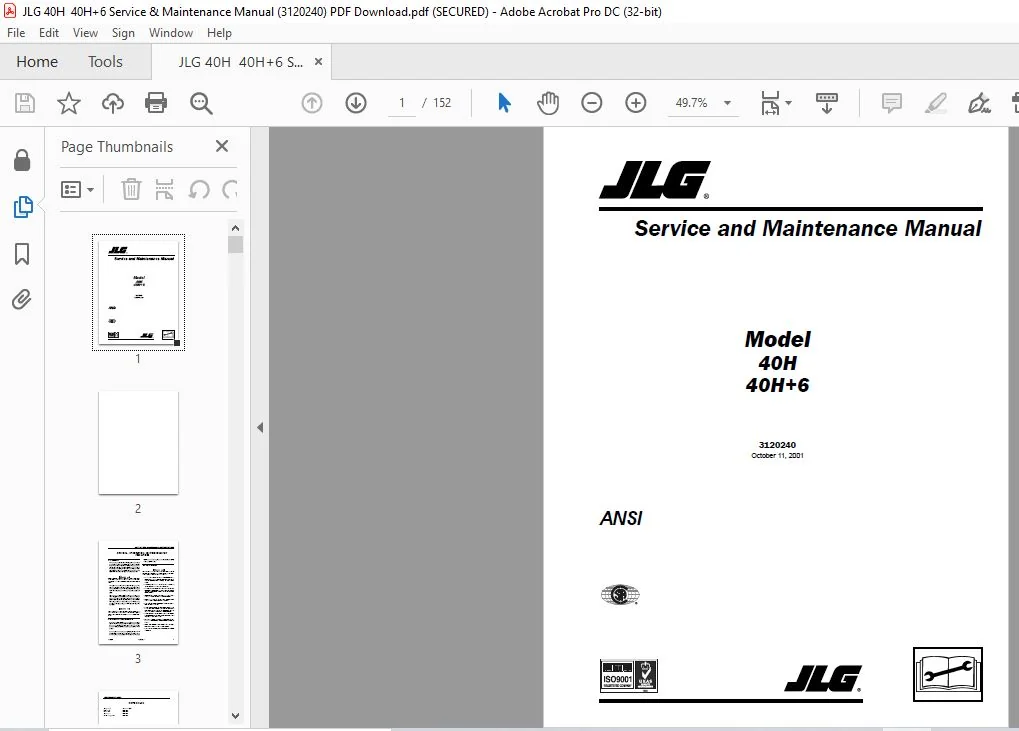The height and width of the screenshot is (731, 1019).
Task: Click the 'October 11, 2001' date text
Action: pos(777,455)
